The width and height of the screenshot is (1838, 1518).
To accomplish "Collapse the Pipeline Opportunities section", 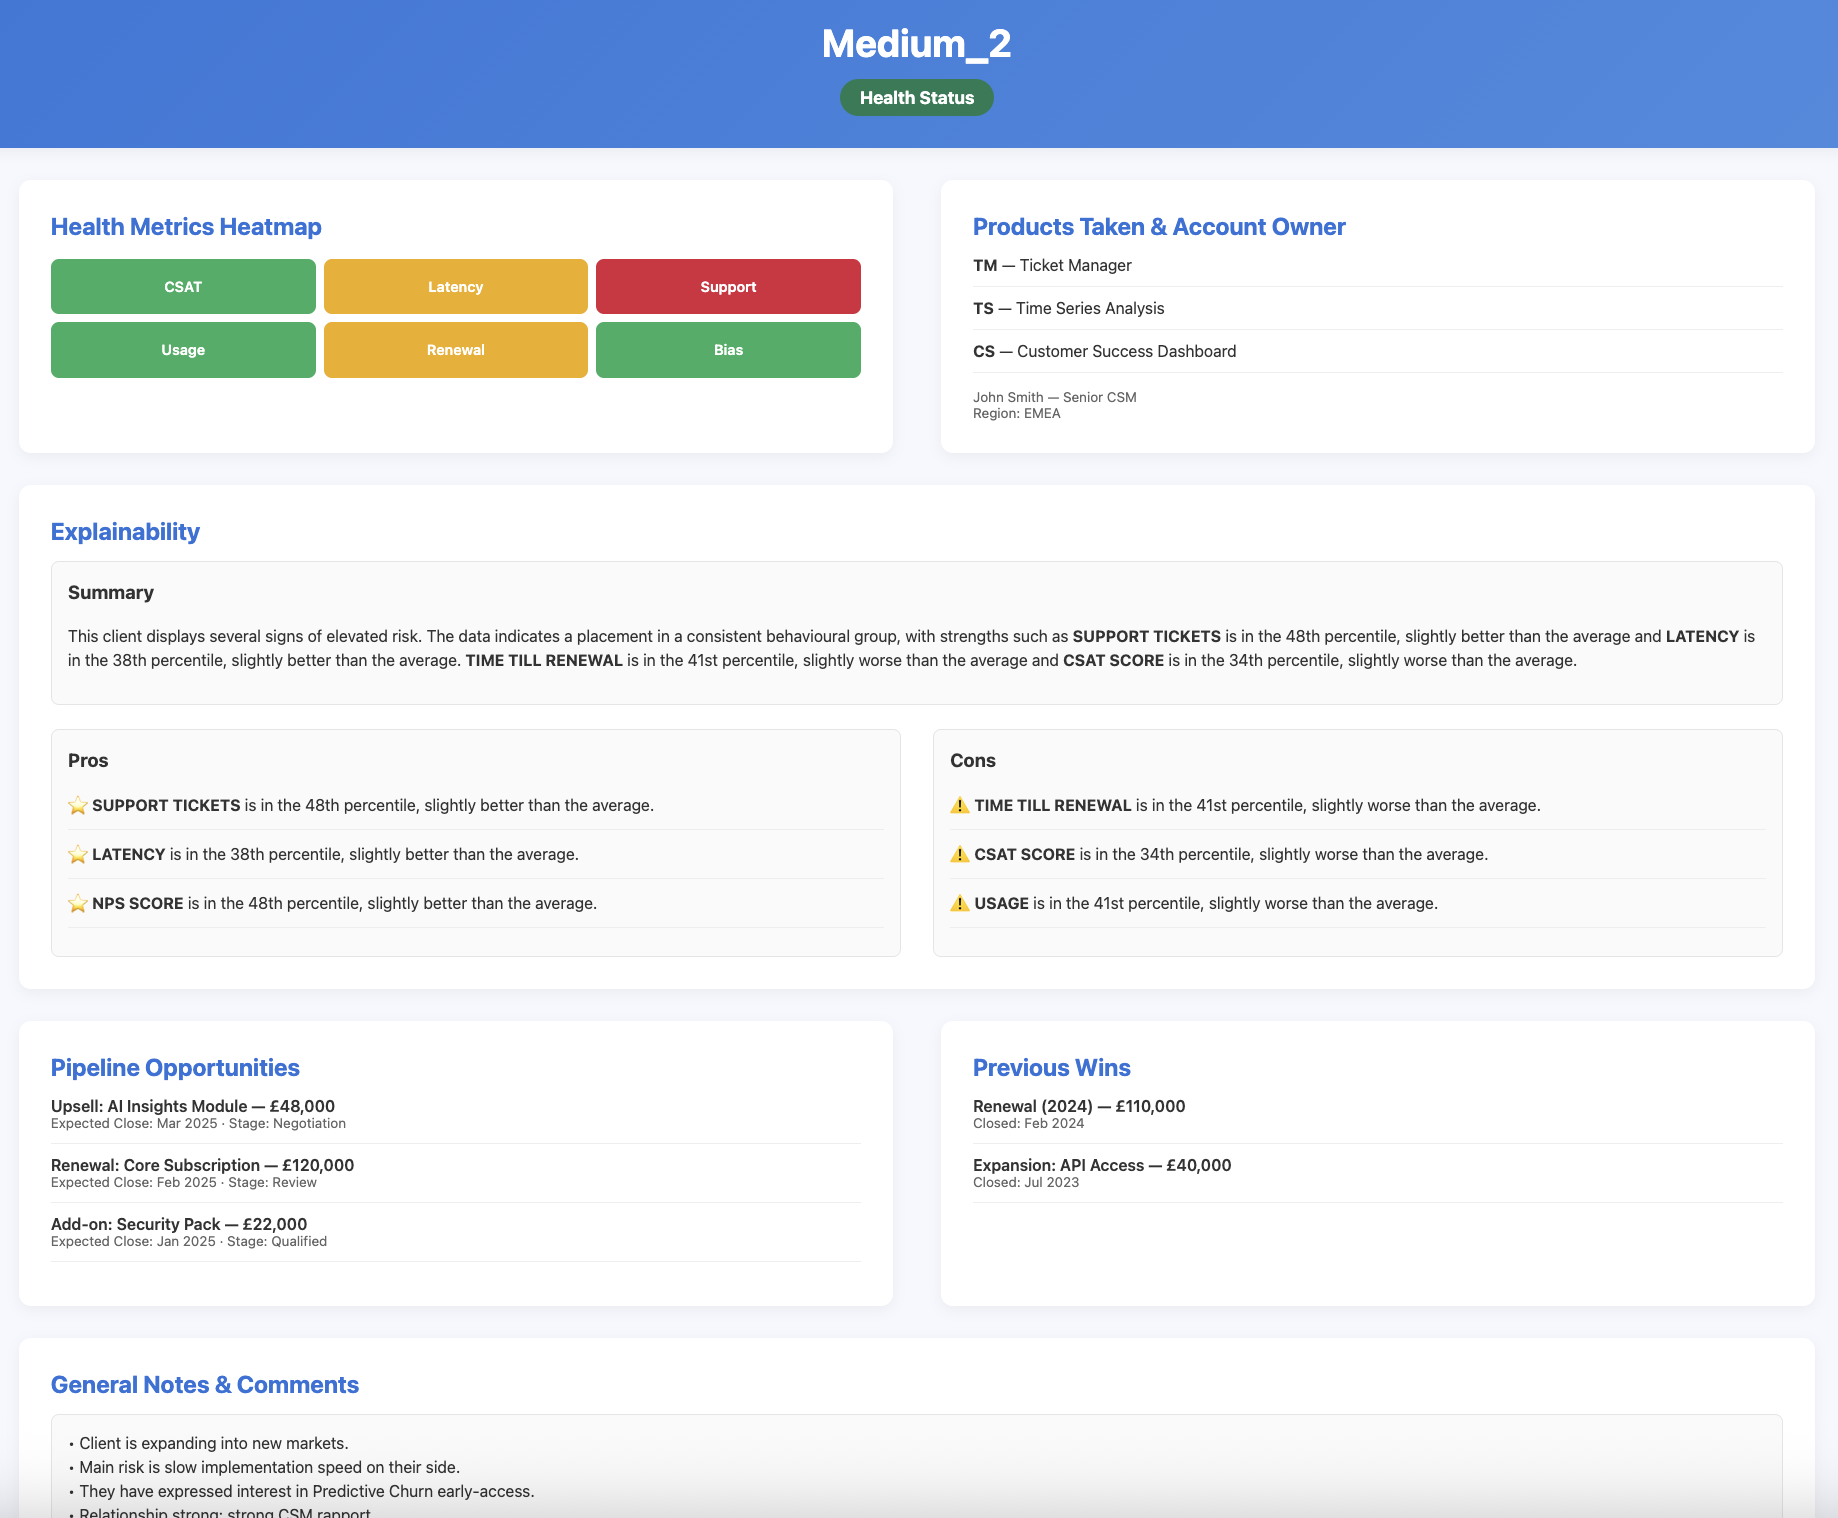I will tap(175, 1068).
